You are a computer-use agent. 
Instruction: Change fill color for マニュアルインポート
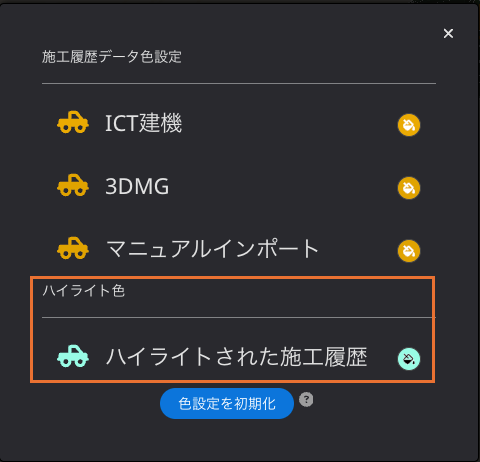click(409, 251)
